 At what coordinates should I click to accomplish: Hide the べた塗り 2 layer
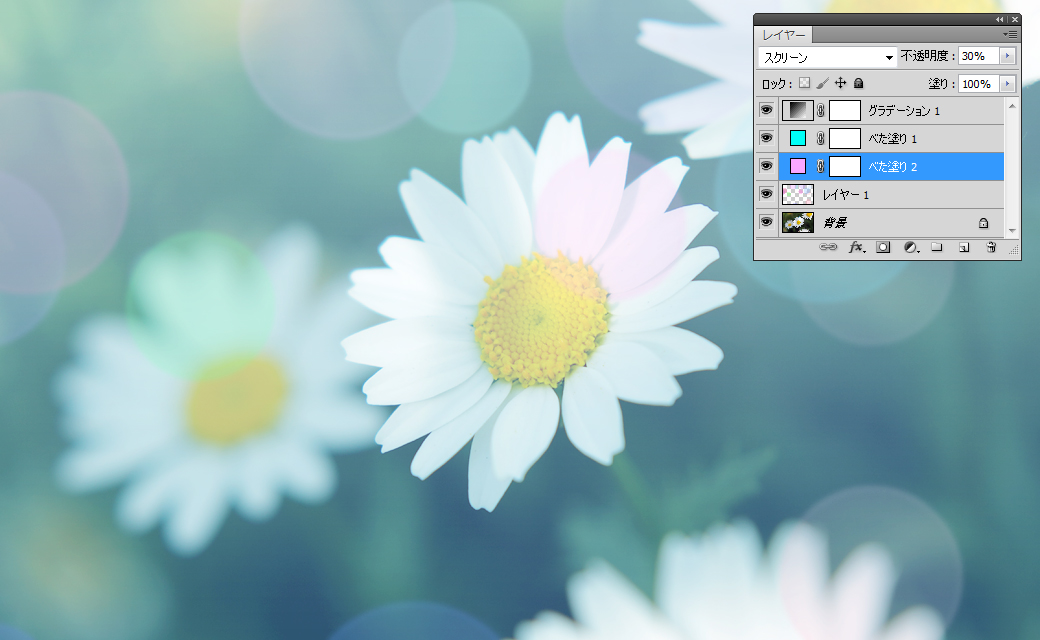(766, 166)
